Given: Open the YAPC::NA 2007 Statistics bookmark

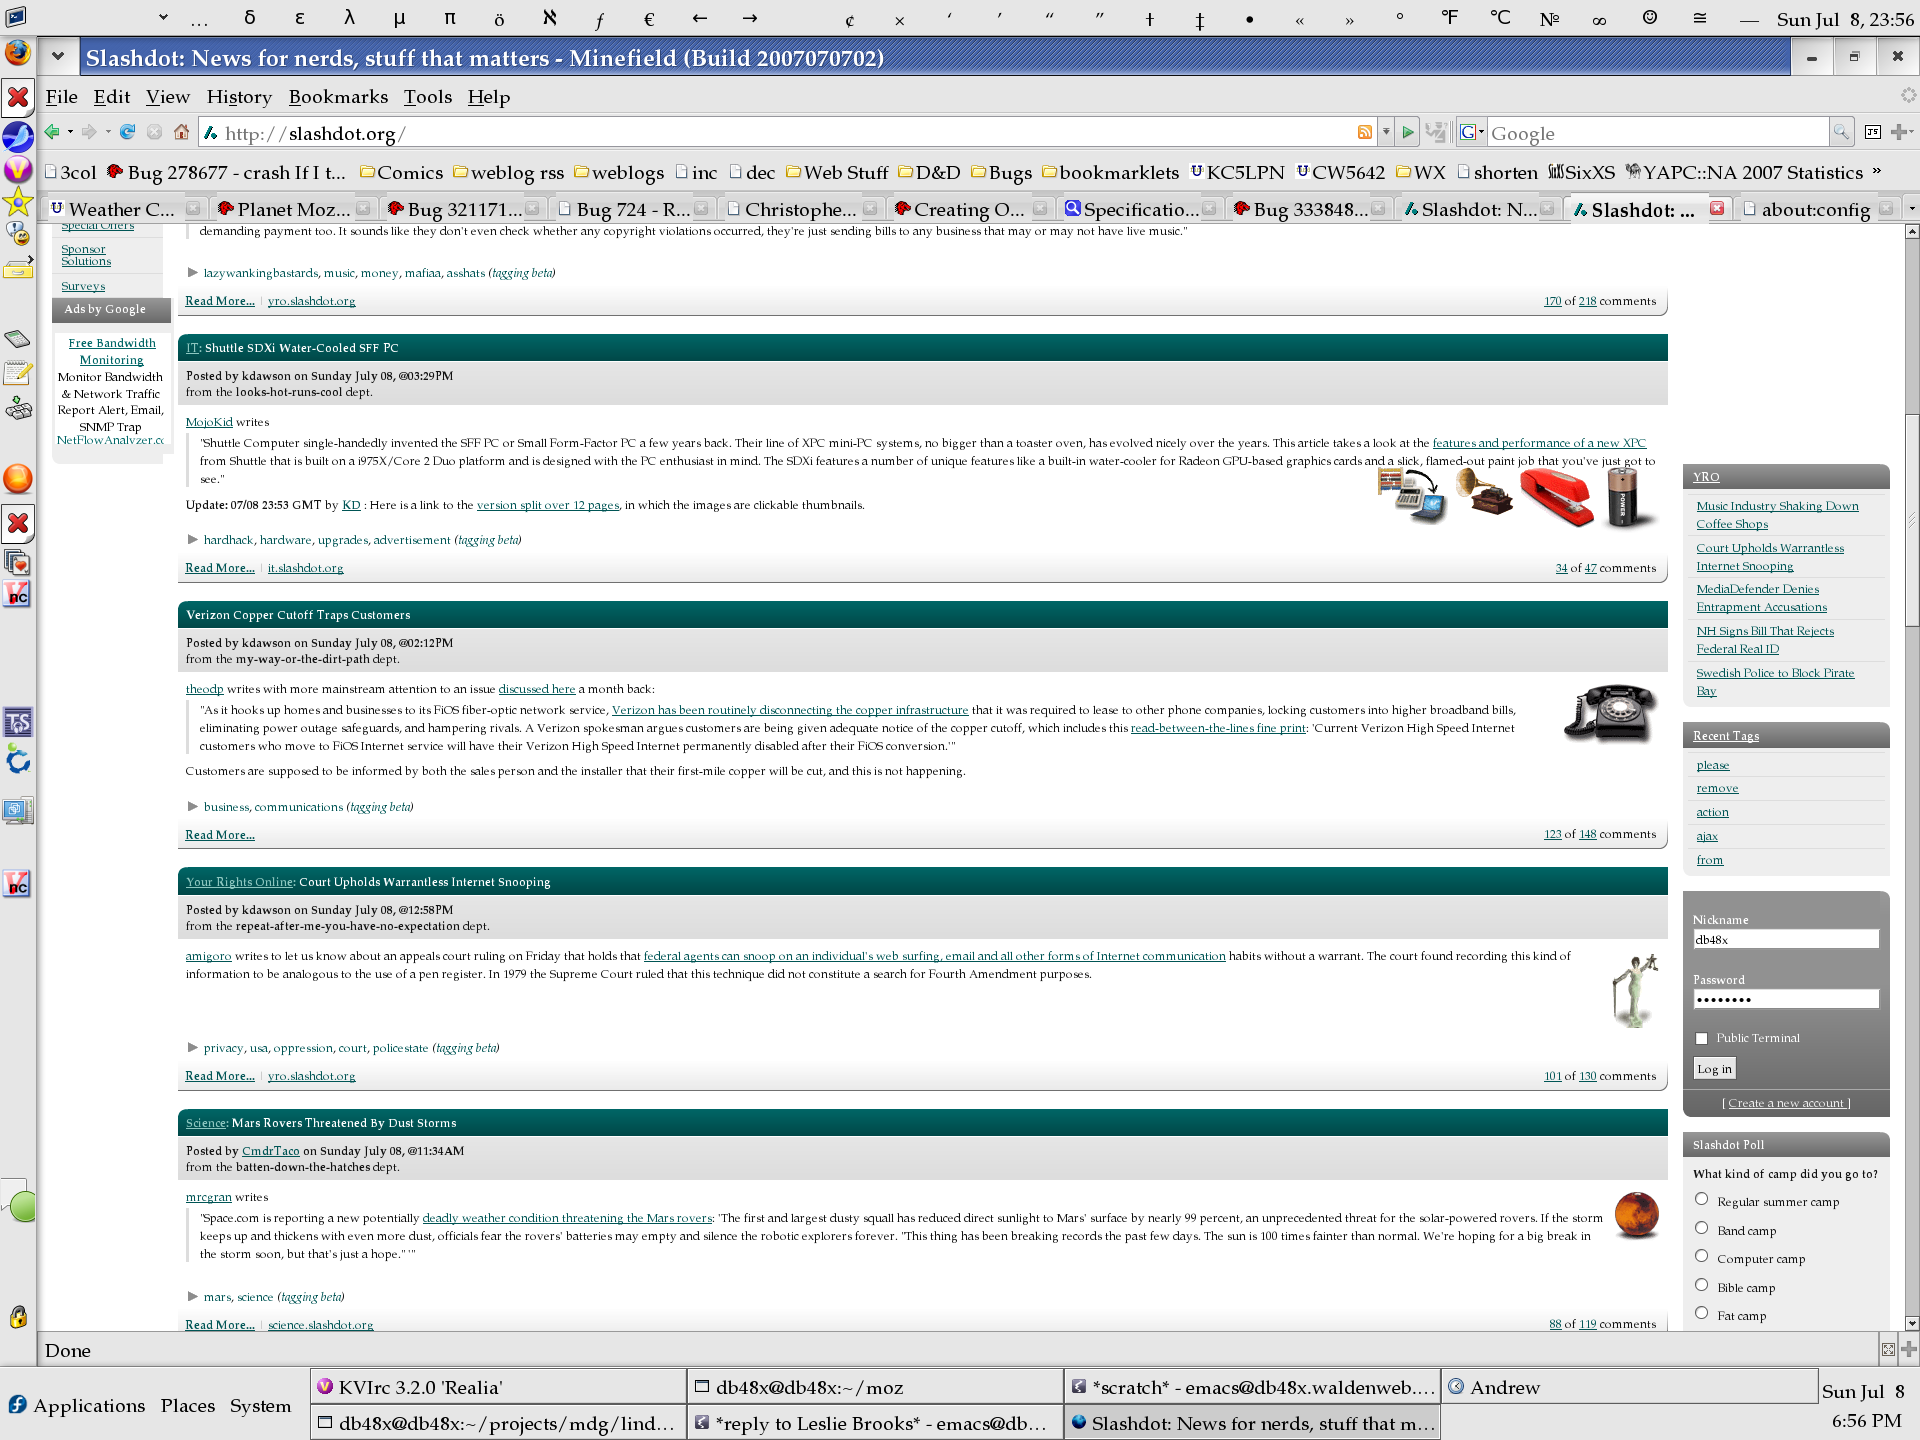Looking at the screenshot, I should [1745, 172].
